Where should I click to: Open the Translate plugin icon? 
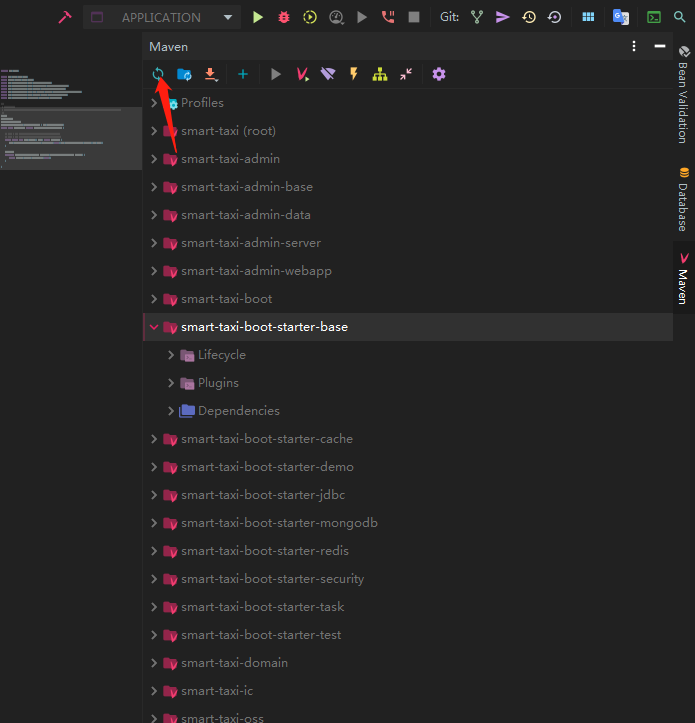[621, 18]
